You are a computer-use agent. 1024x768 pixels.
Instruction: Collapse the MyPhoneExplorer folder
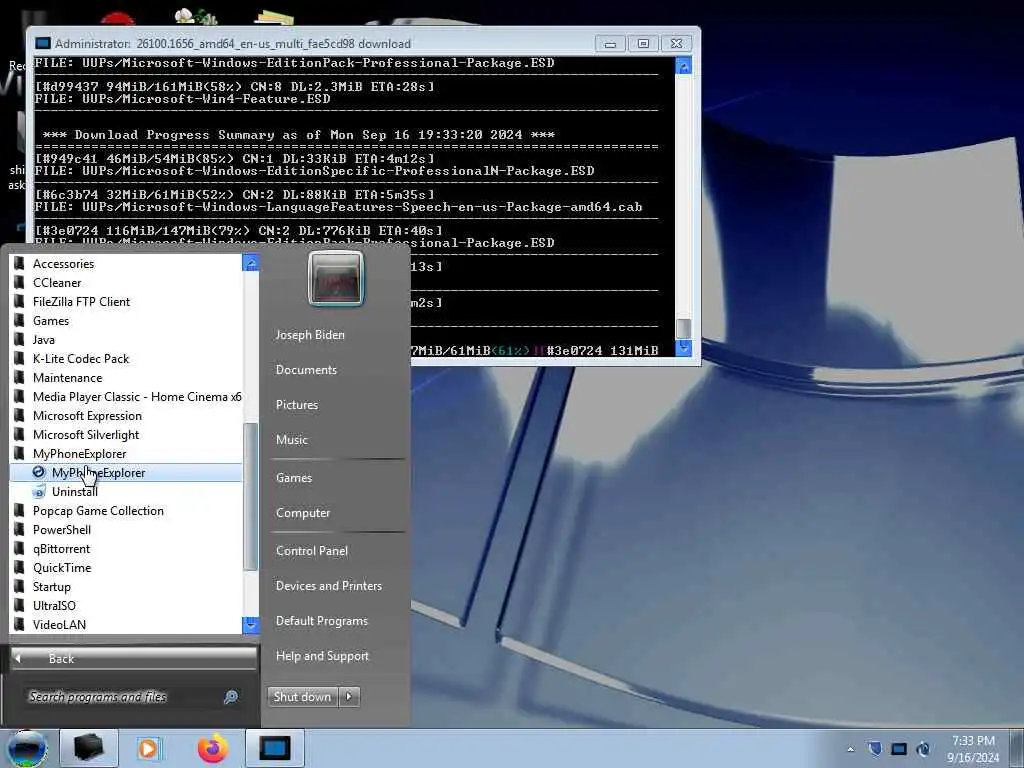[x=79, y=453]
